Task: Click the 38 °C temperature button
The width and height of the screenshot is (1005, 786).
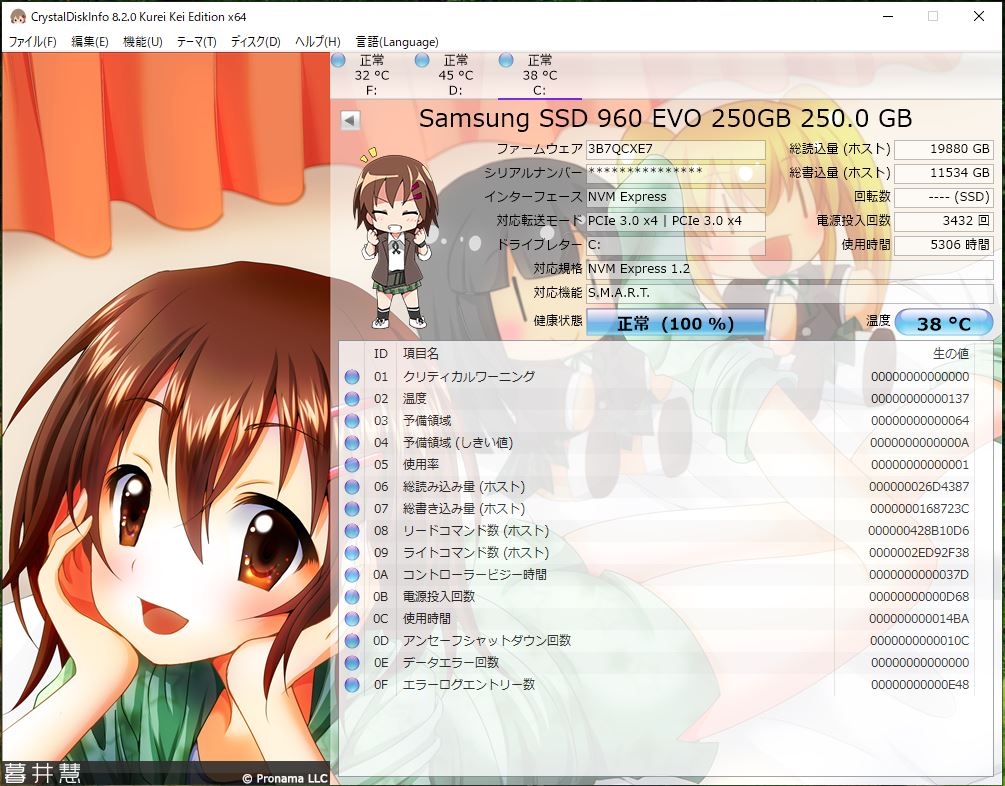Action: [x=943, y=323]
